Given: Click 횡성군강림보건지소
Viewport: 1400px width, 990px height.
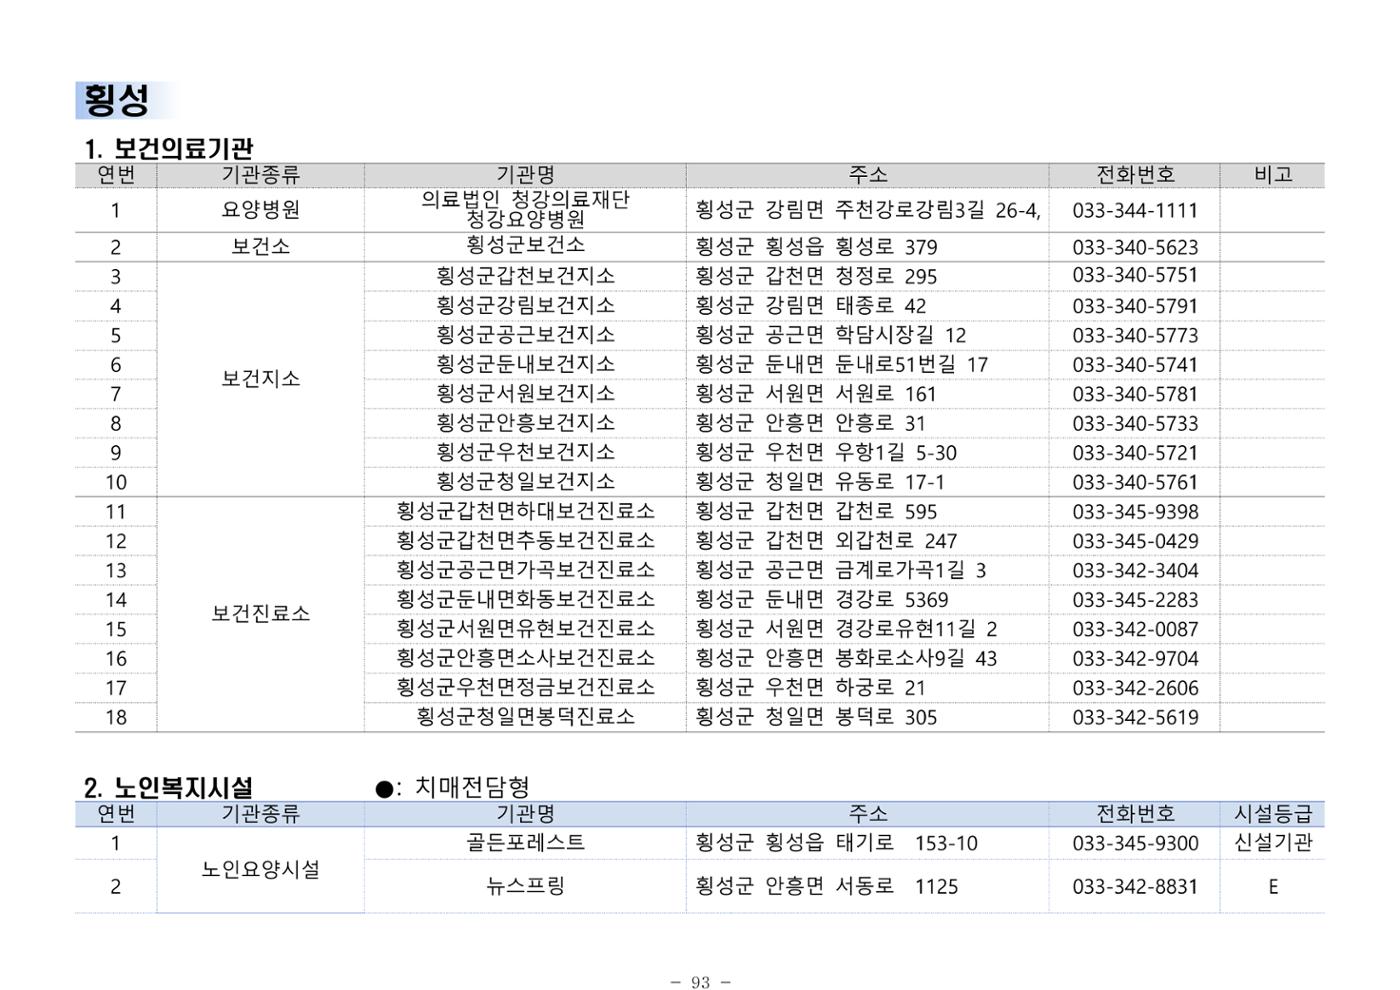Looking at the screenshot, I should 525,305.
